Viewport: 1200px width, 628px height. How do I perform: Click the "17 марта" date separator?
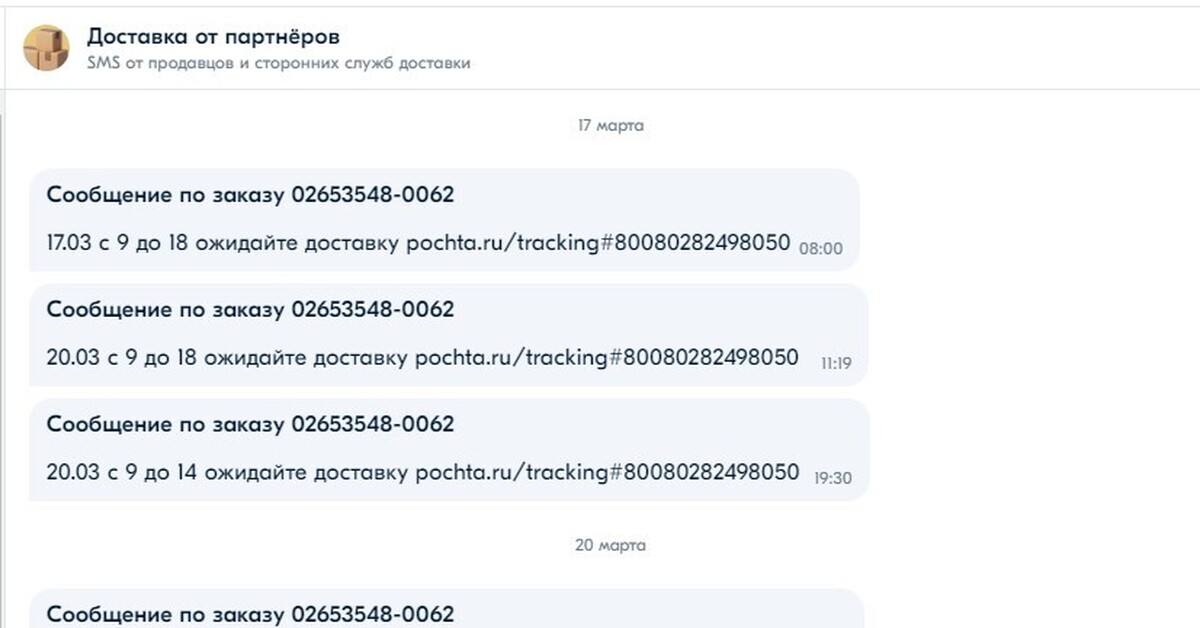pyautogui.click(x=610, y=126)
